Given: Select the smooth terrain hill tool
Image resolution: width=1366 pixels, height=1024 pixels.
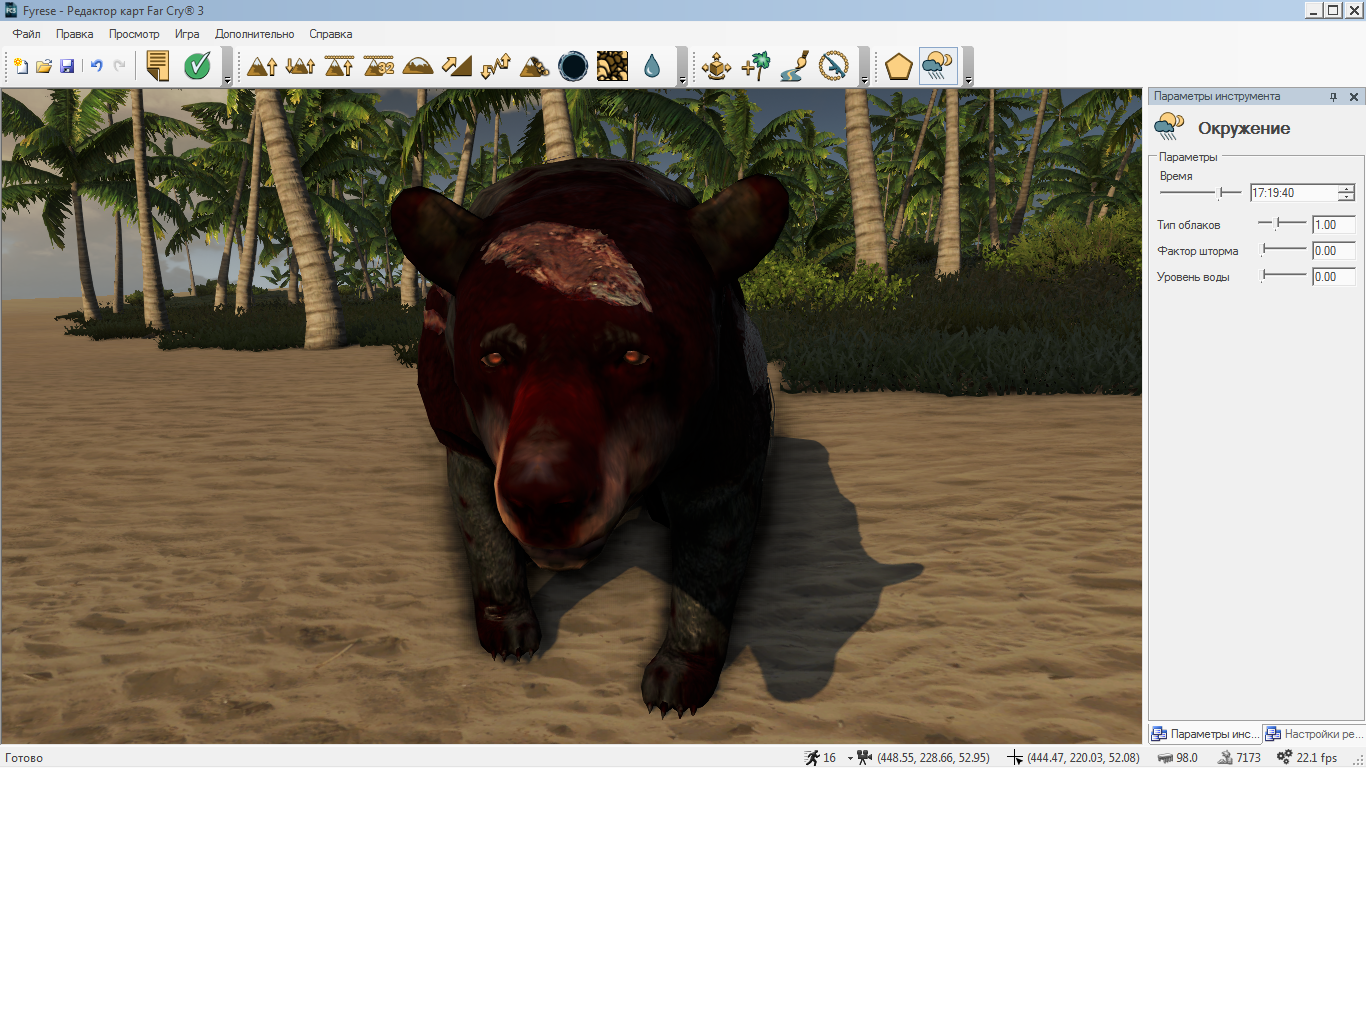Looking at the screenshot, I should [x=418, y=66].
